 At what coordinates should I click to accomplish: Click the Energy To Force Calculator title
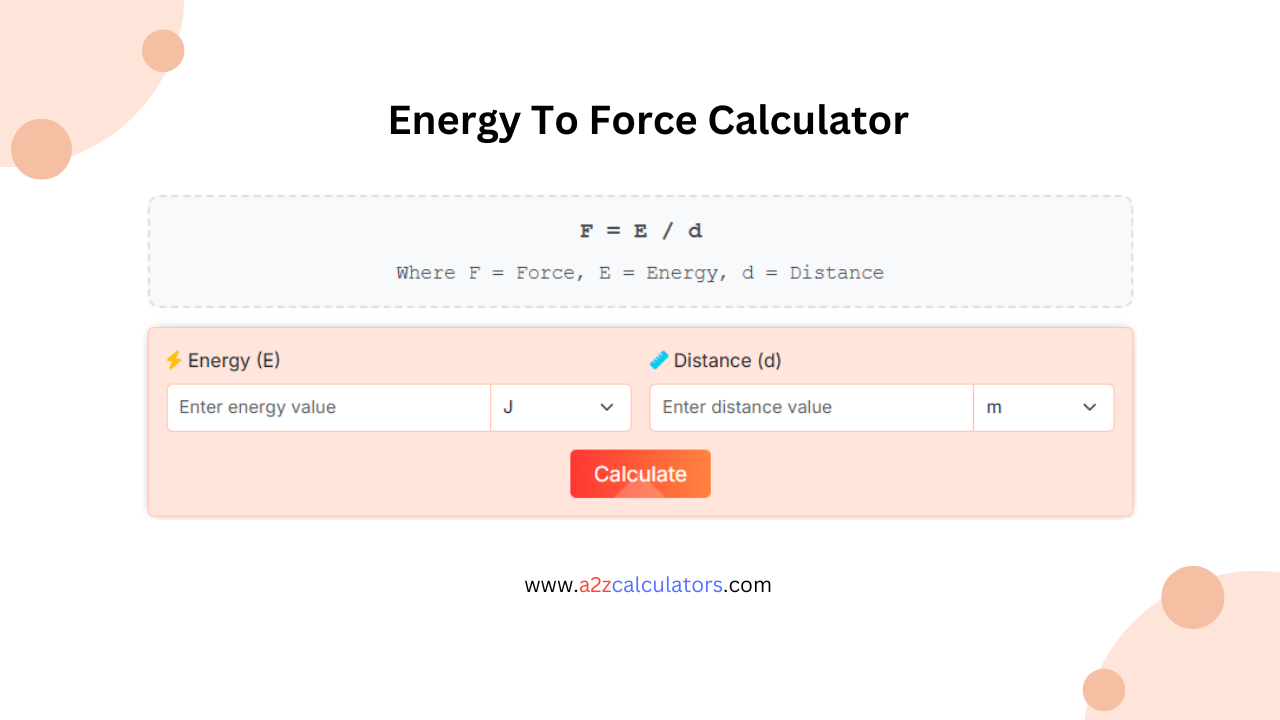click(648, 120)
